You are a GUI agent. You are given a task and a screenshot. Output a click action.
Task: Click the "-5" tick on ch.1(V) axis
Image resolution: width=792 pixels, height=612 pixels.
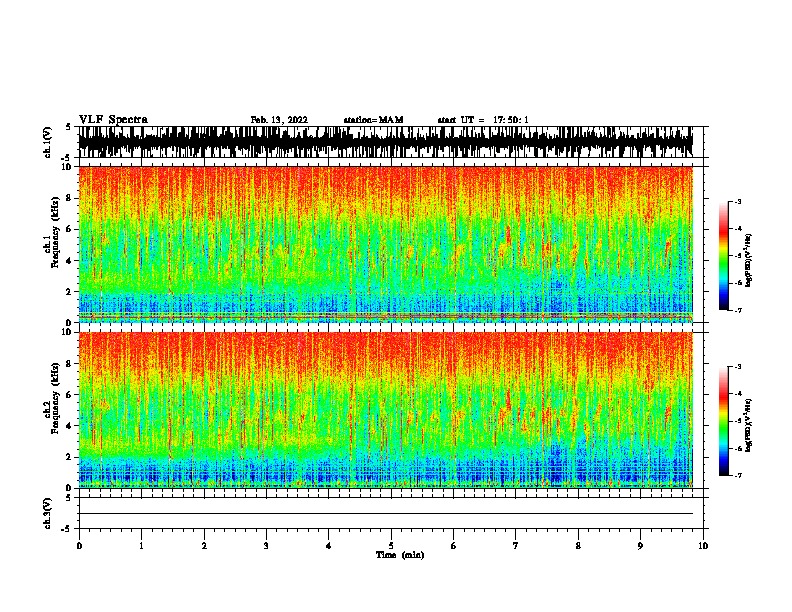[x=67, y=158]
